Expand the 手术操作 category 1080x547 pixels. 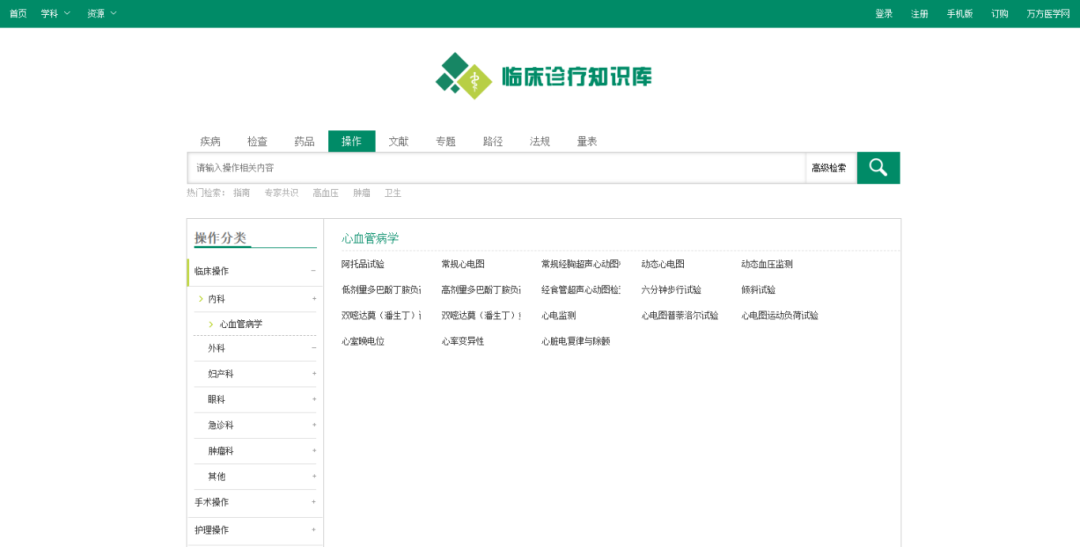pos(314,502)
